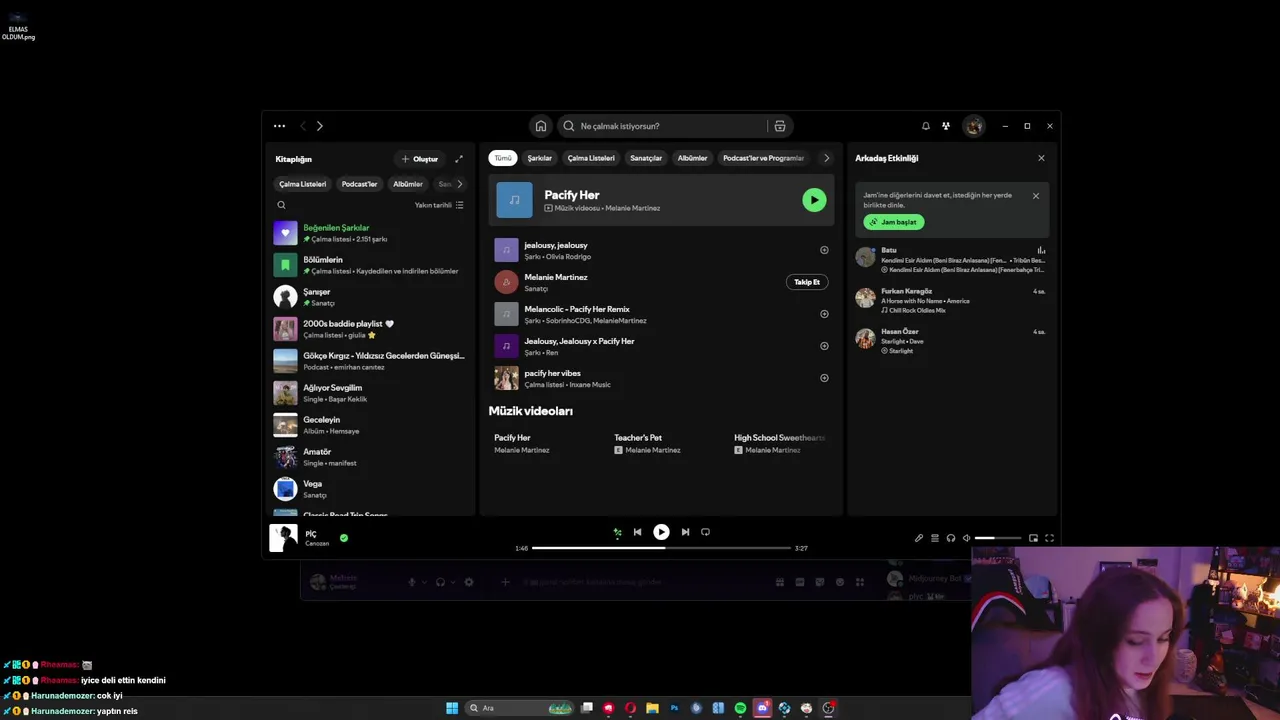Open the play queue
Screen dimensions: 1280x720
coord(935,538)
